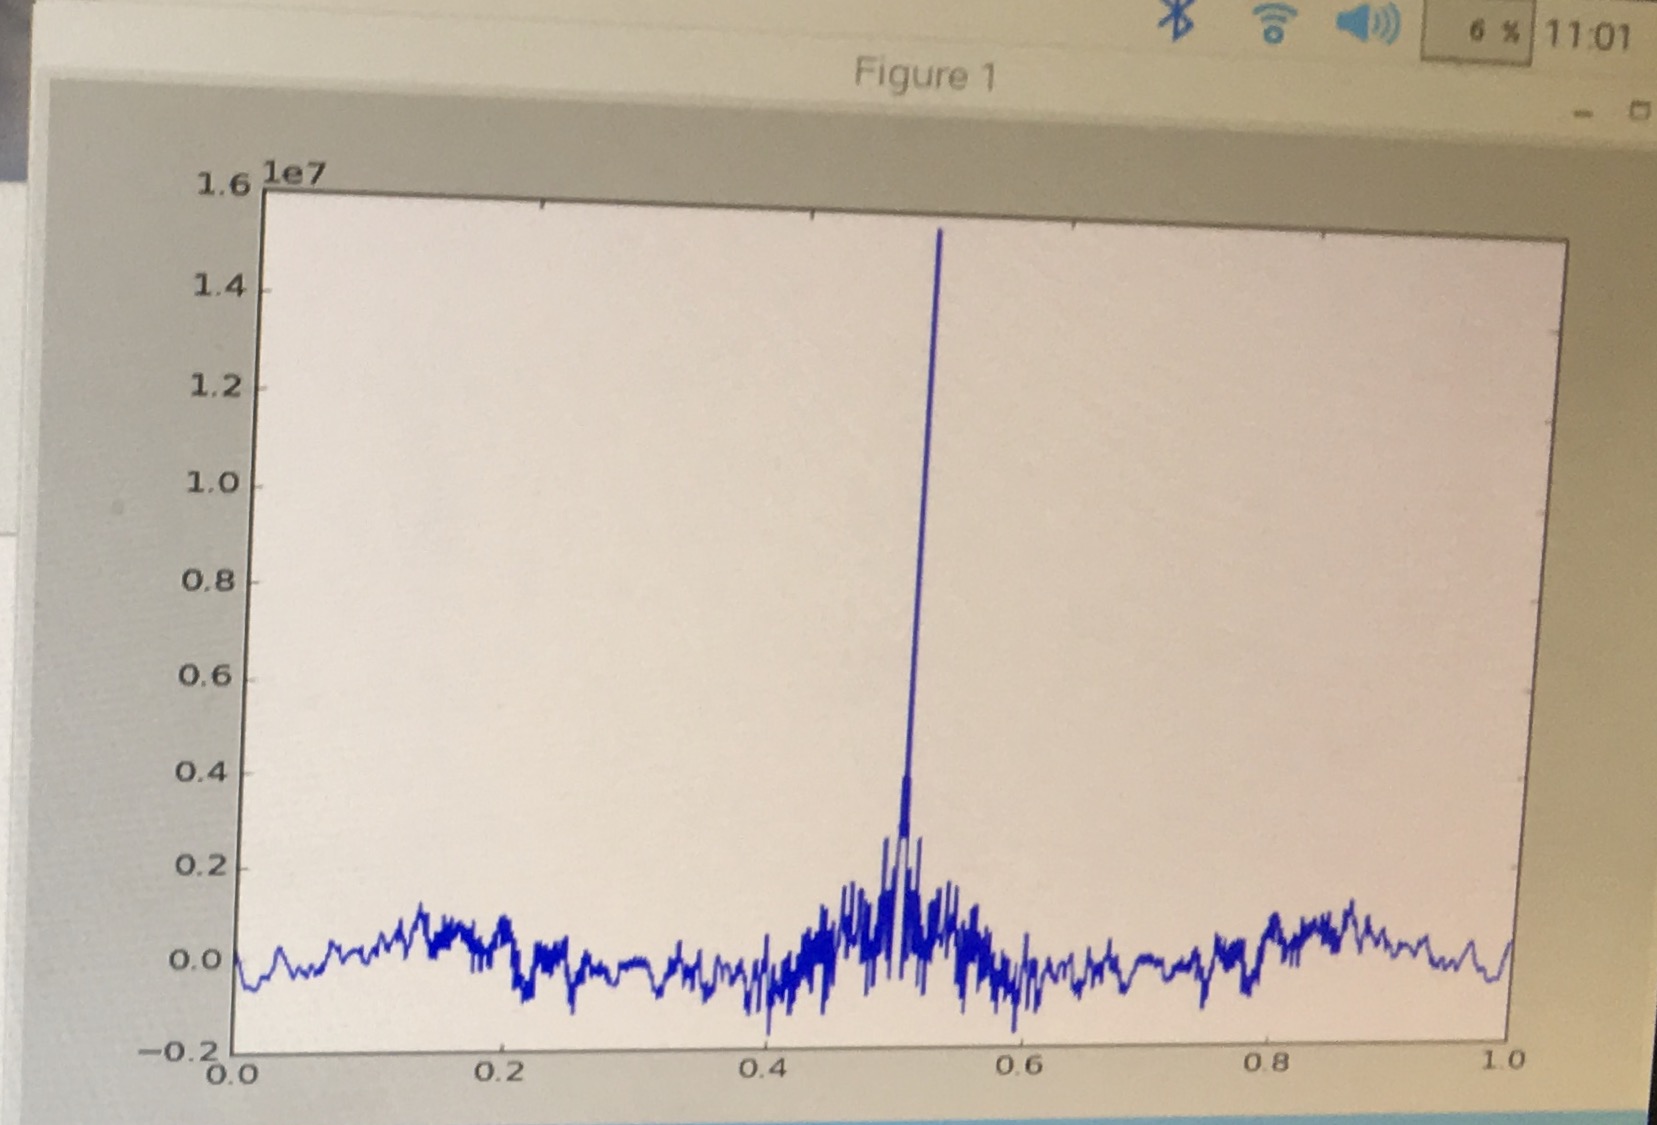
Task: Click the 0.2 x-axis tick label
Action: [498, 1072]
